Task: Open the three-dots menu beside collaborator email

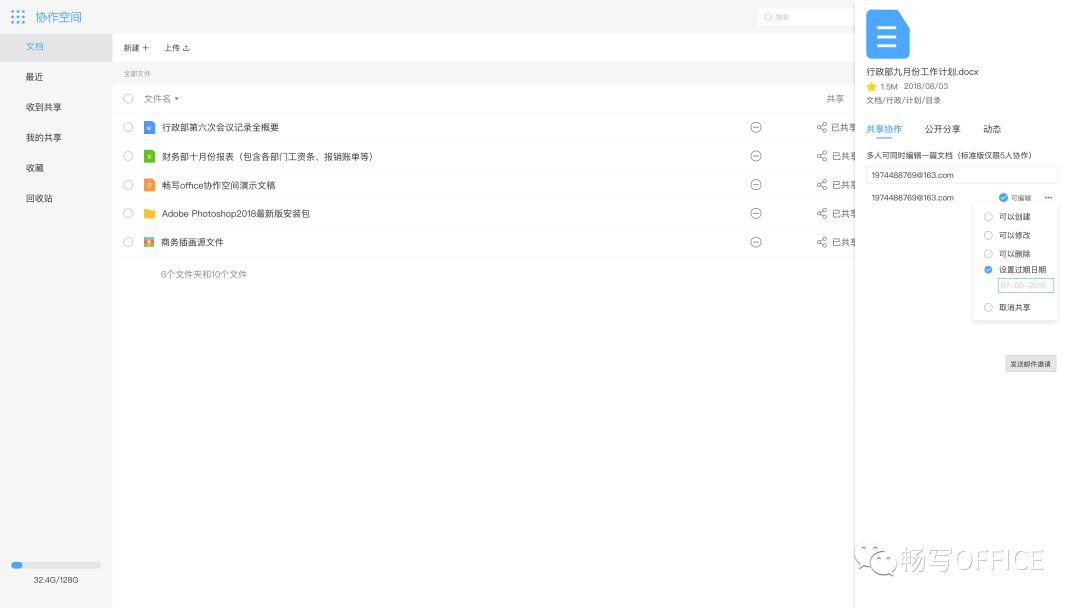Action: (x=1048, y=198)
